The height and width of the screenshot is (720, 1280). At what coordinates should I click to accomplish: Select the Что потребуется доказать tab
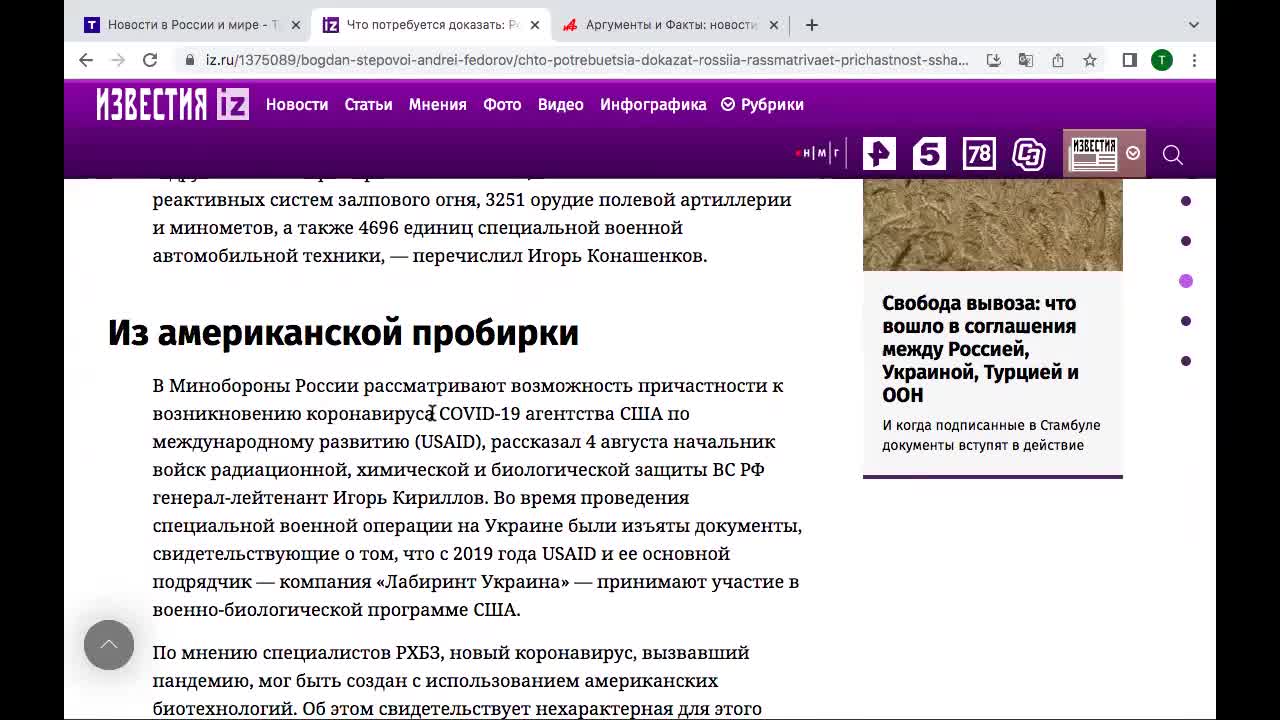click(x=431, y=24)
